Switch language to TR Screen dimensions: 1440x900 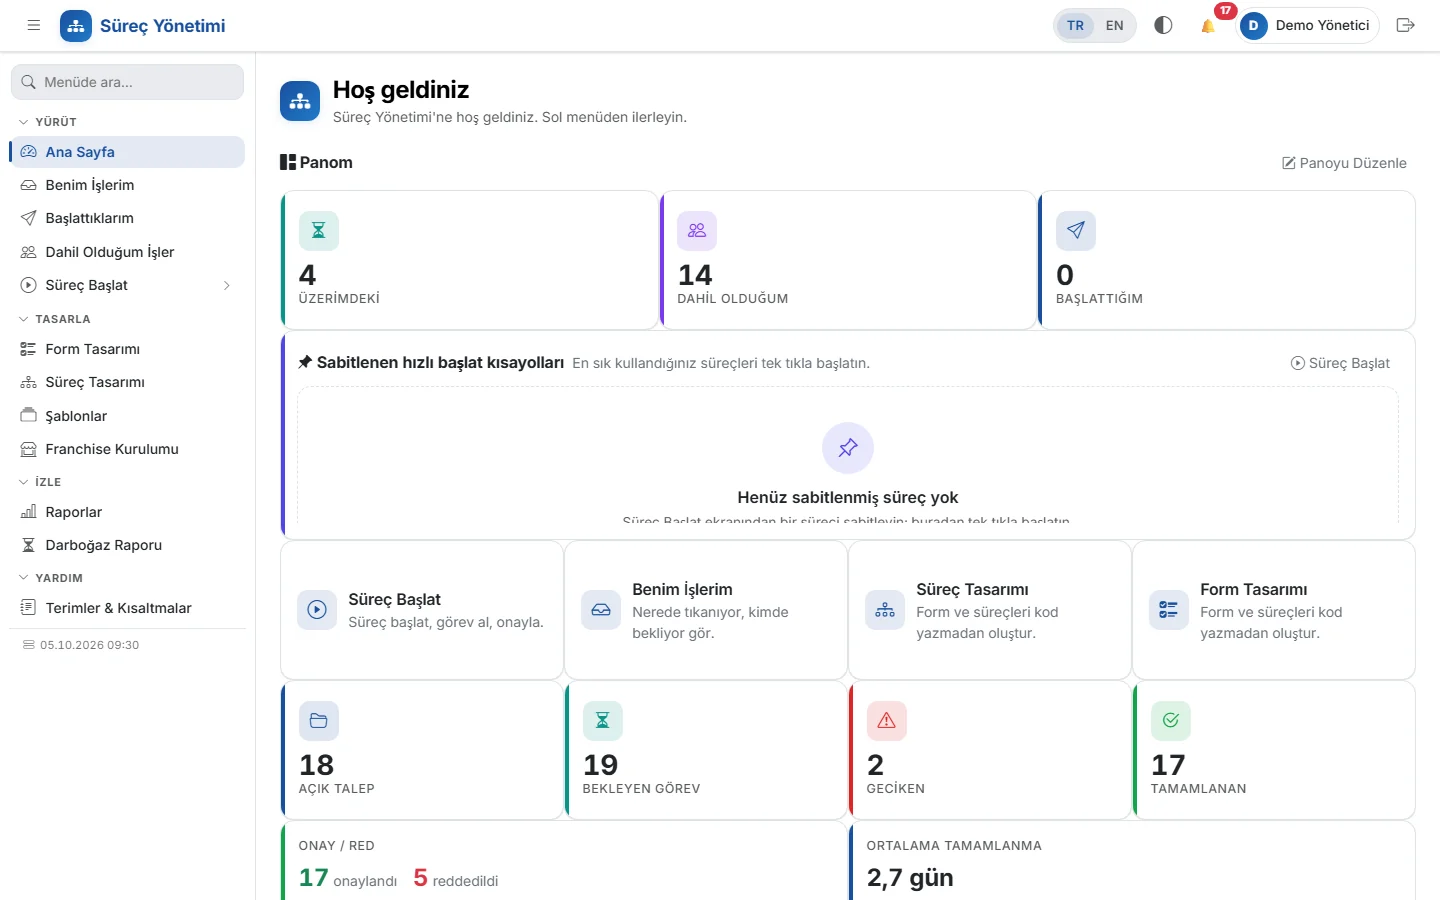tap(1075, 25)
